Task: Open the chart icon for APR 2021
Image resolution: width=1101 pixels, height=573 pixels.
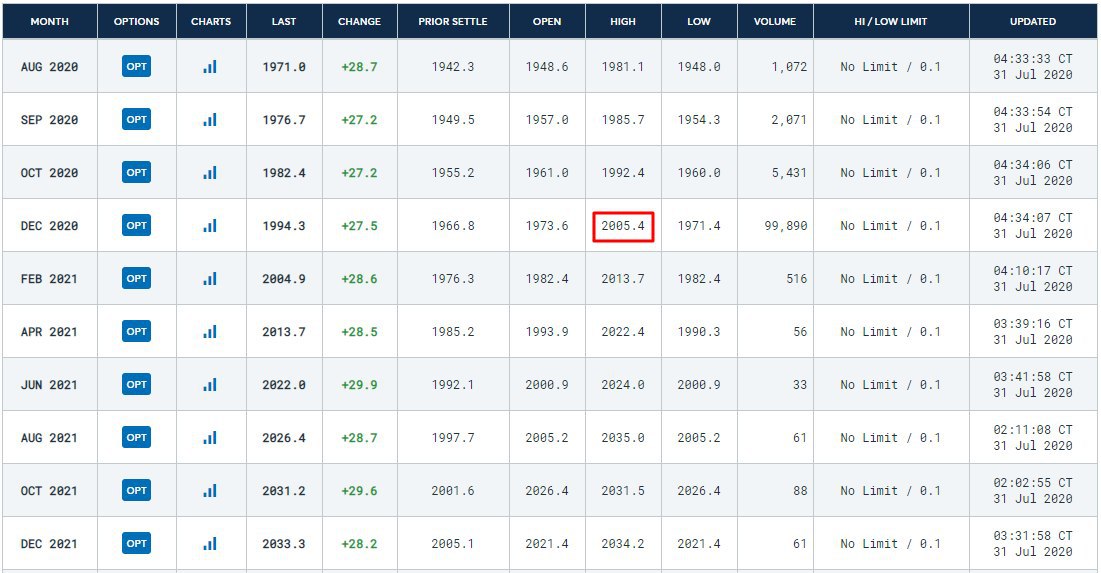Action: pos(210,331)
